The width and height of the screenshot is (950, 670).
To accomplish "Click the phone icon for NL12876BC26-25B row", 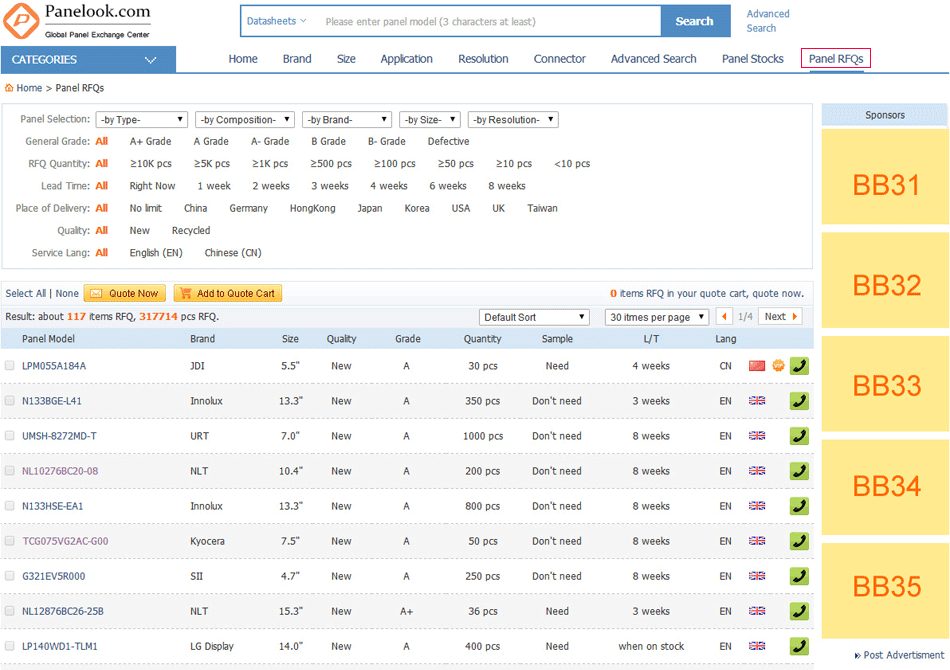I will pyautogui.click(x=799, y=611).
